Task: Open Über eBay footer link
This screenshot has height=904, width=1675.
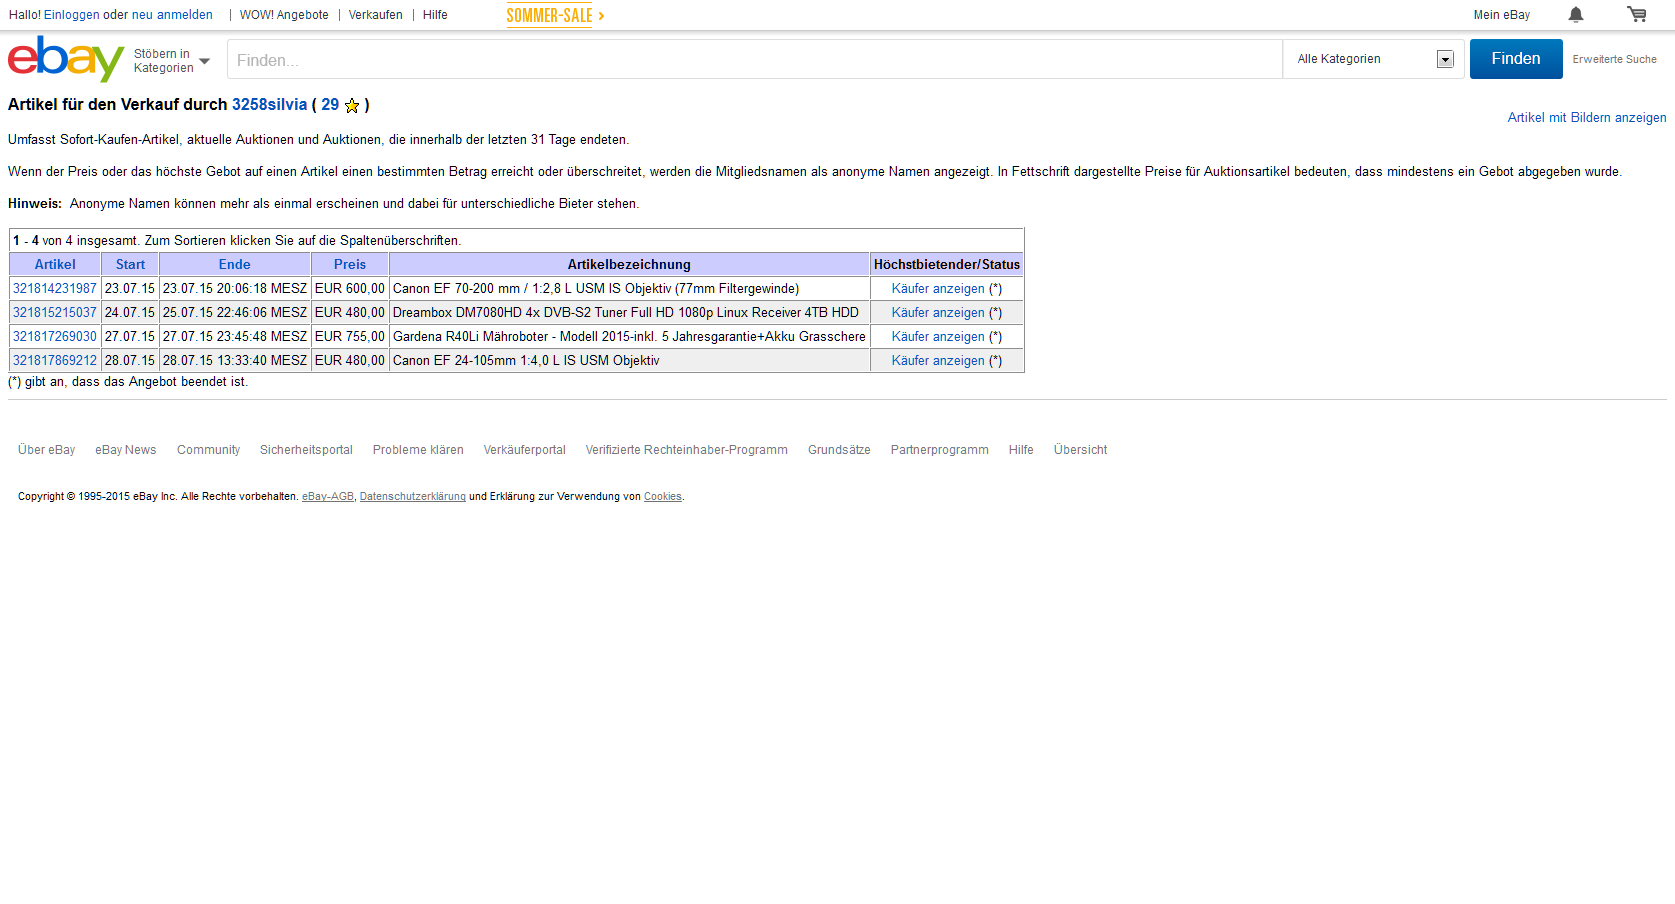Action: pyautogui.click(x=46, y=450)
